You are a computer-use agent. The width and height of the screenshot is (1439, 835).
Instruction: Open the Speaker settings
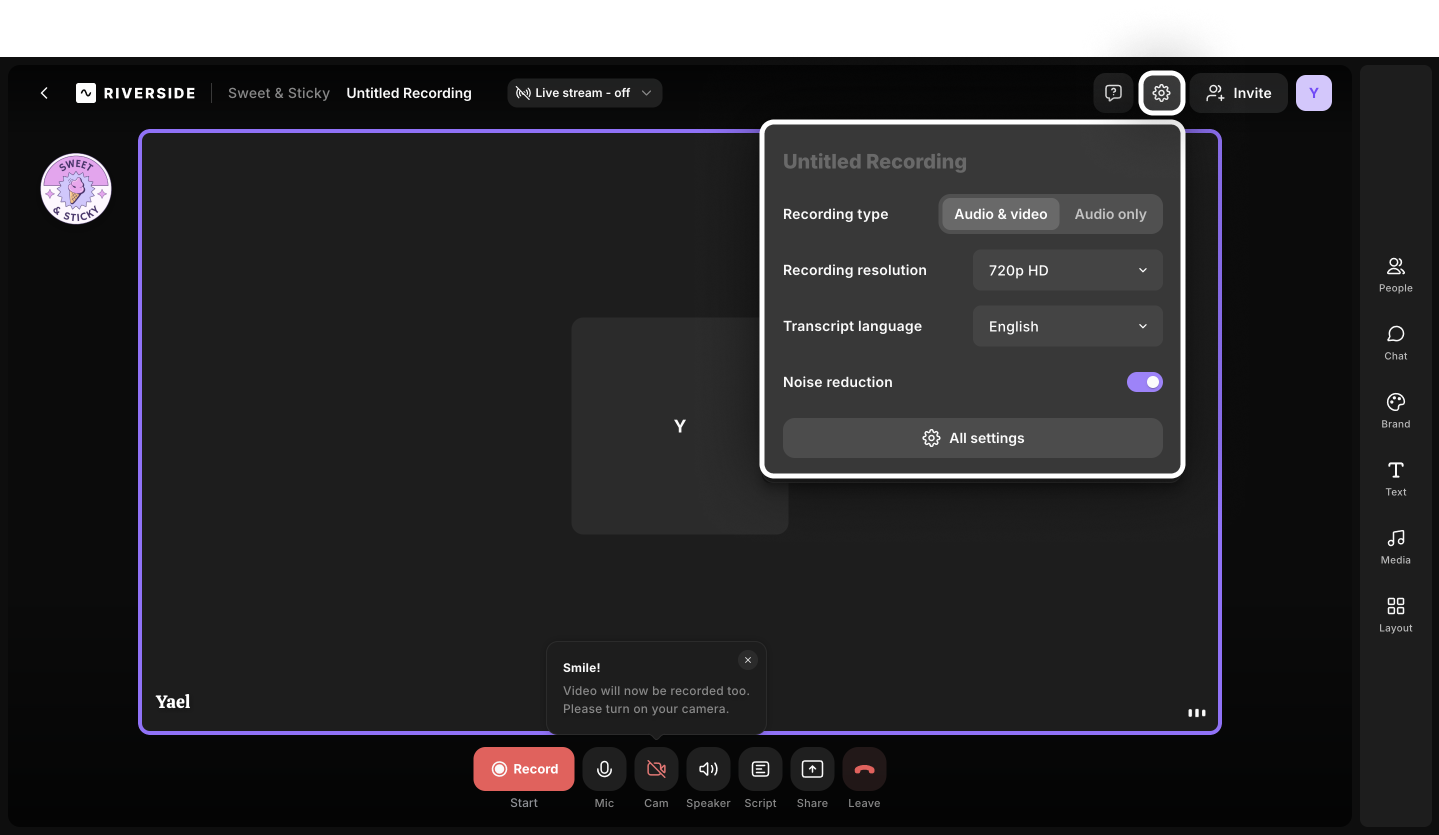[708, 769]
